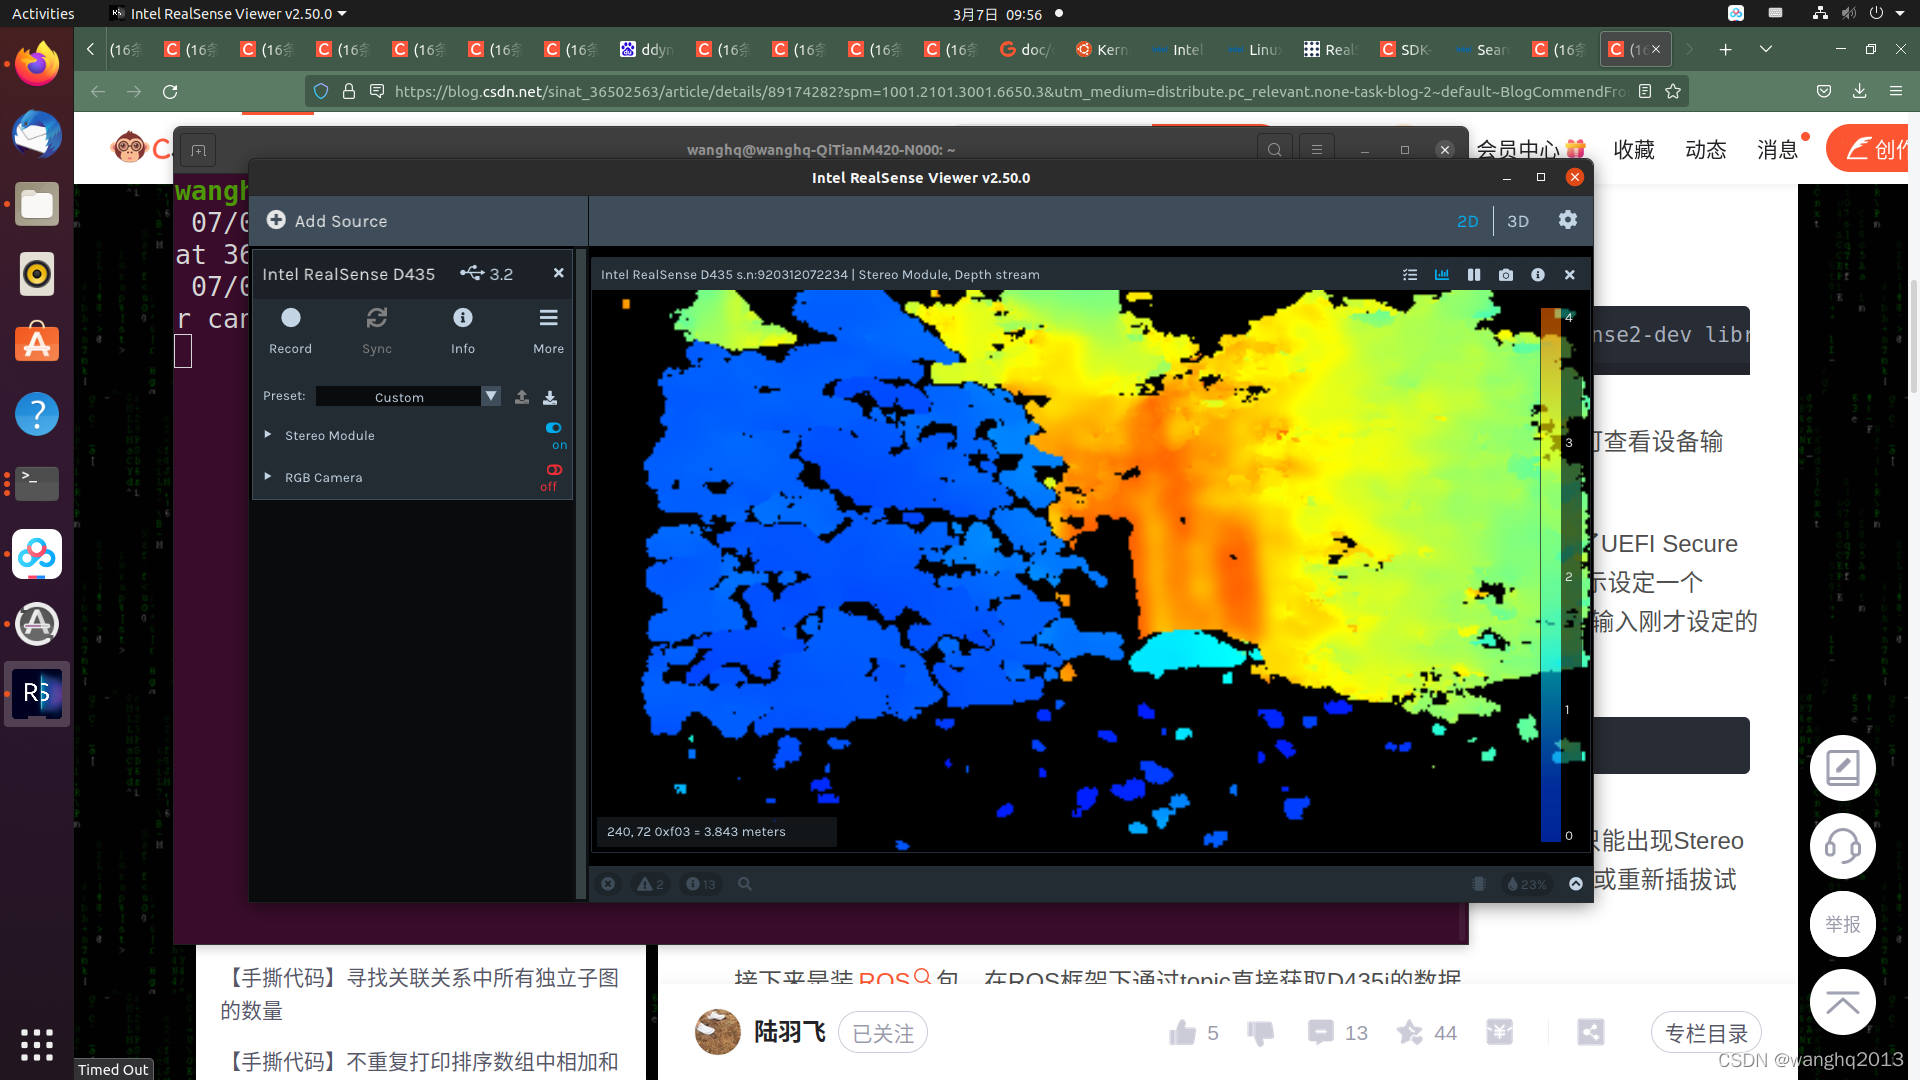Switch to the Kern browser tab

pyautogui.click(x=1103, y=49)
